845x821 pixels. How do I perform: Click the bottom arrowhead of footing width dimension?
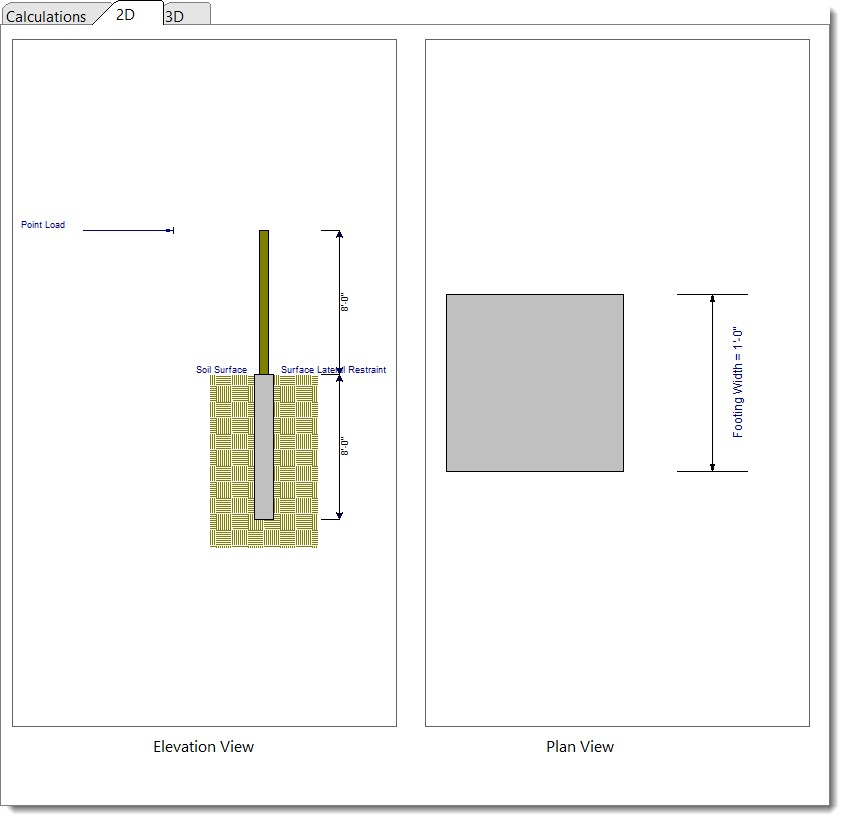click(712, 466)
